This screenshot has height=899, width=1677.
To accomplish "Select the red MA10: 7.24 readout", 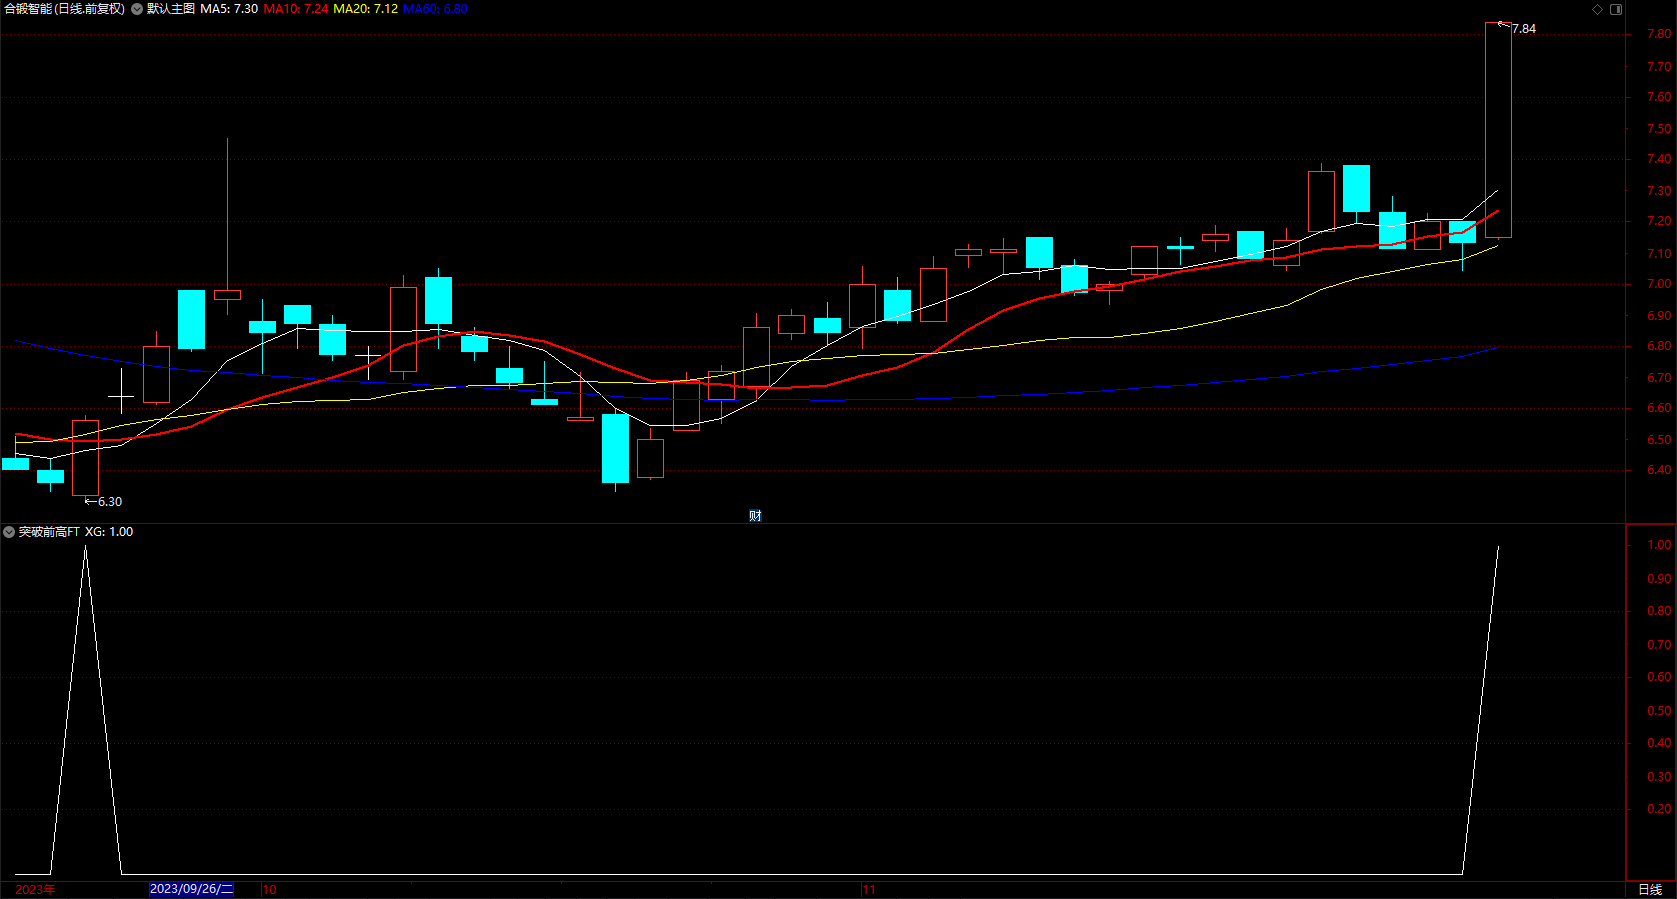I will 296,9.
